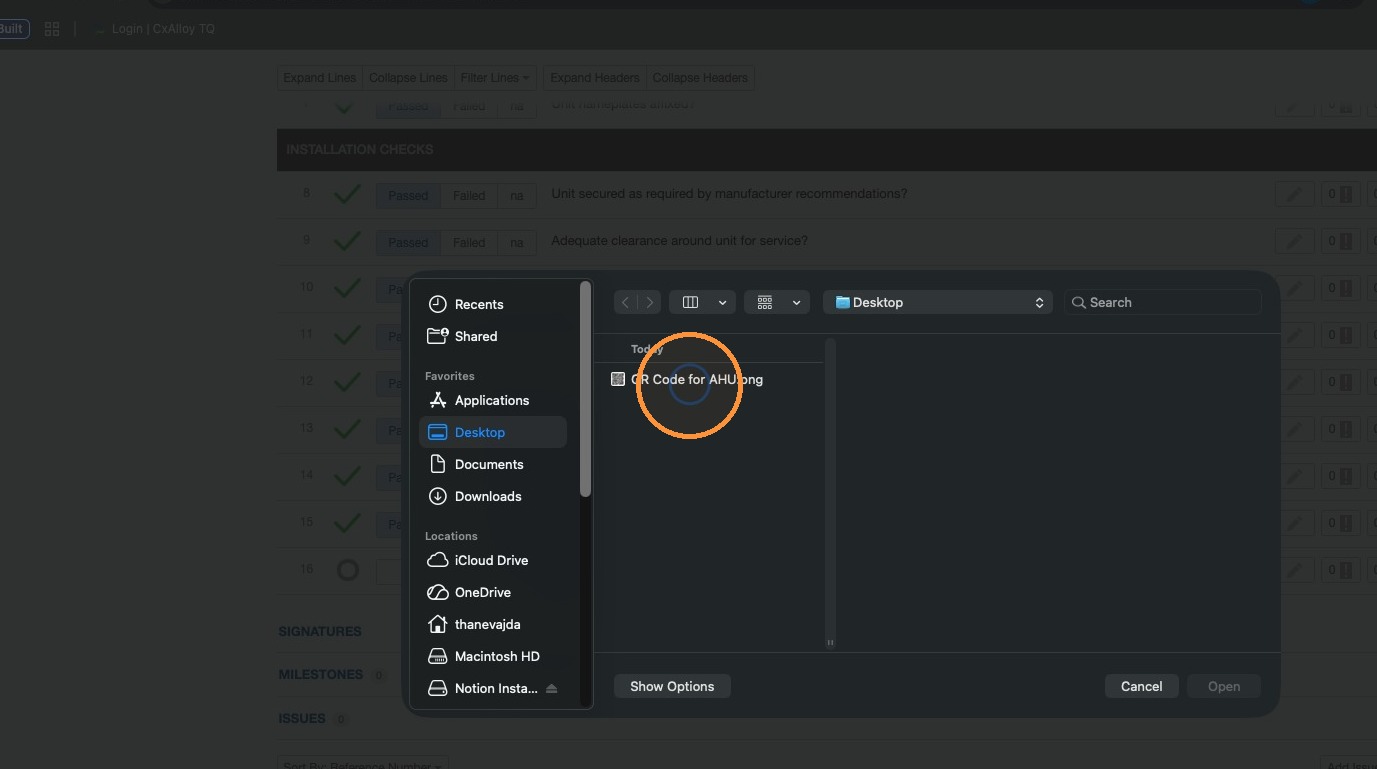Navigate back with the left chevron
Screen dimensions: 1377x769
coord(625,302)
